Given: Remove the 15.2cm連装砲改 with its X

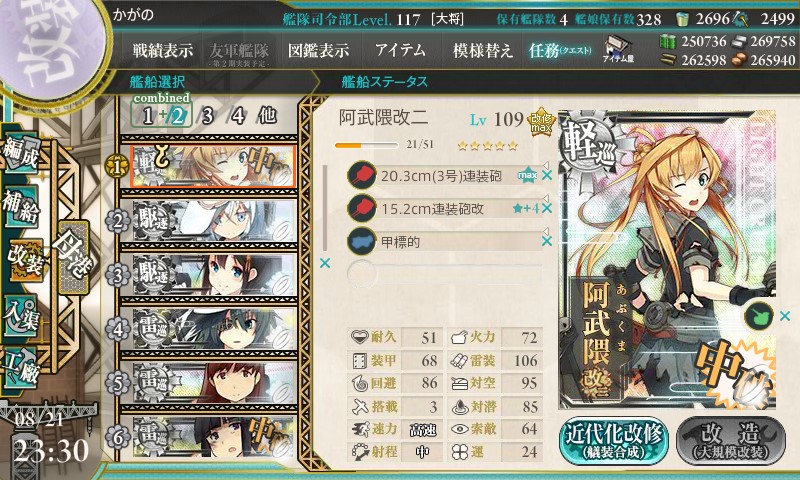Looking at the screenshot, I should (546, 208).
